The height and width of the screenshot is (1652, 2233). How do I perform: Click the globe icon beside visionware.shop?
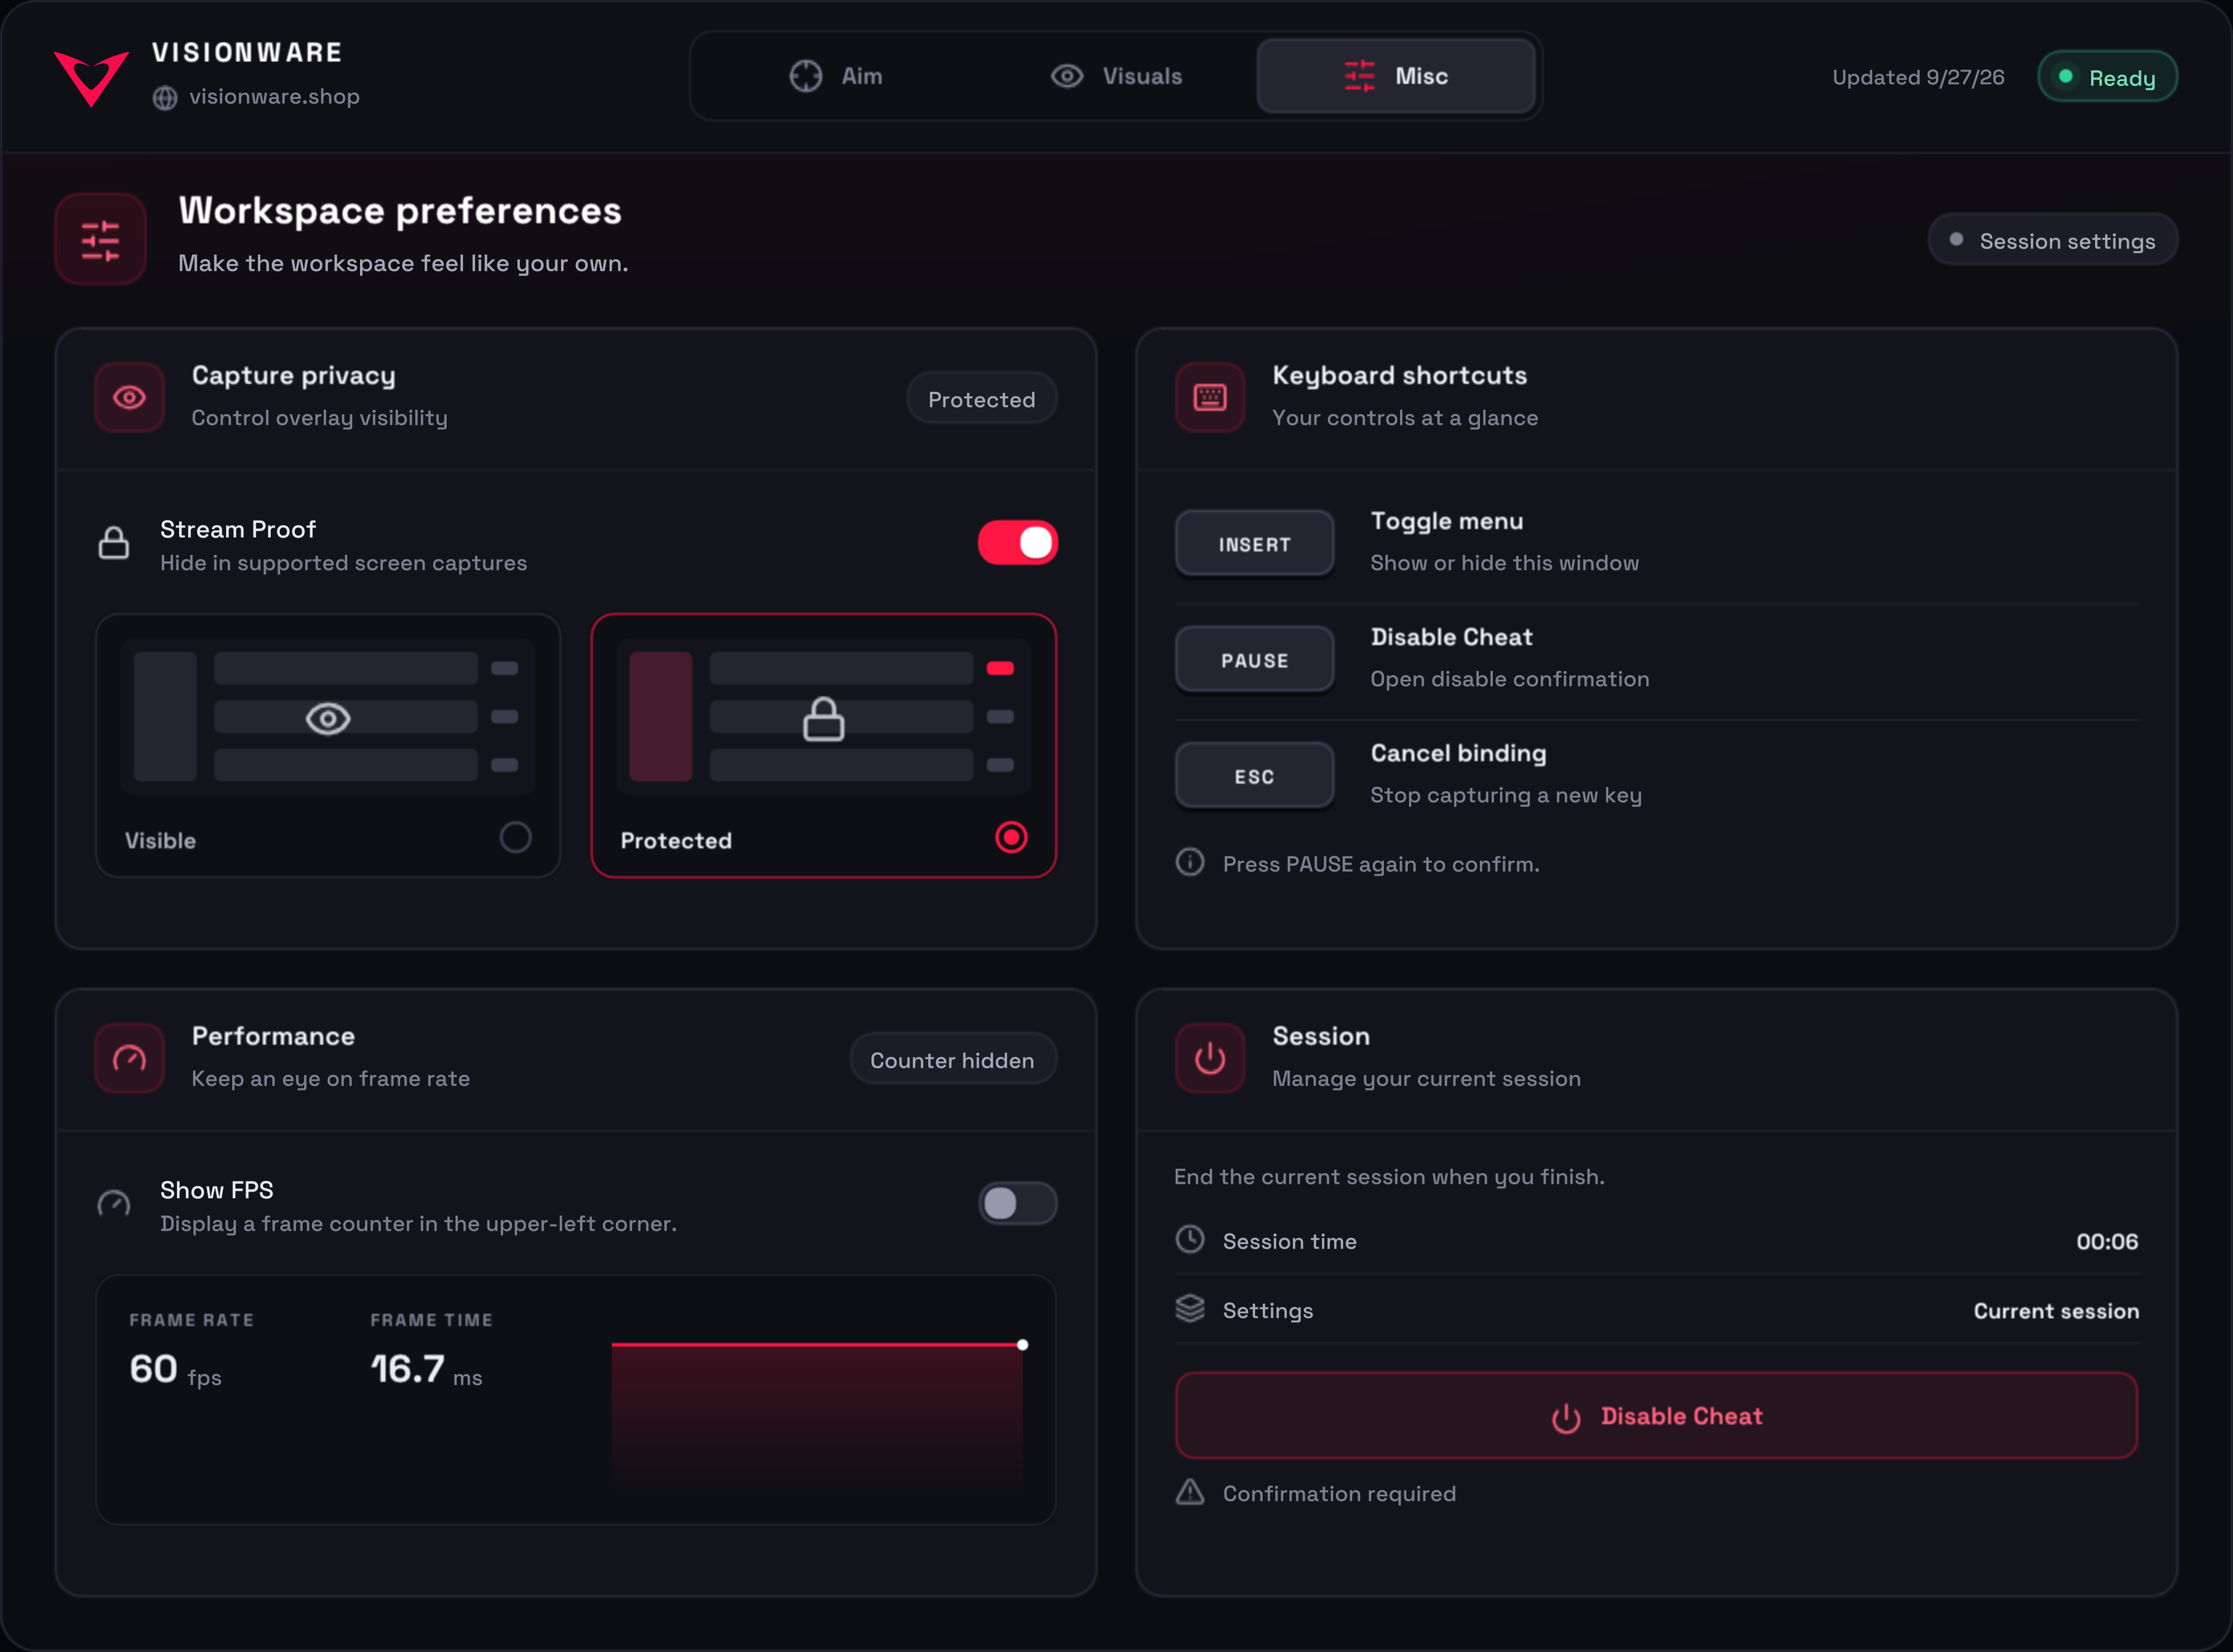point(165,97)
